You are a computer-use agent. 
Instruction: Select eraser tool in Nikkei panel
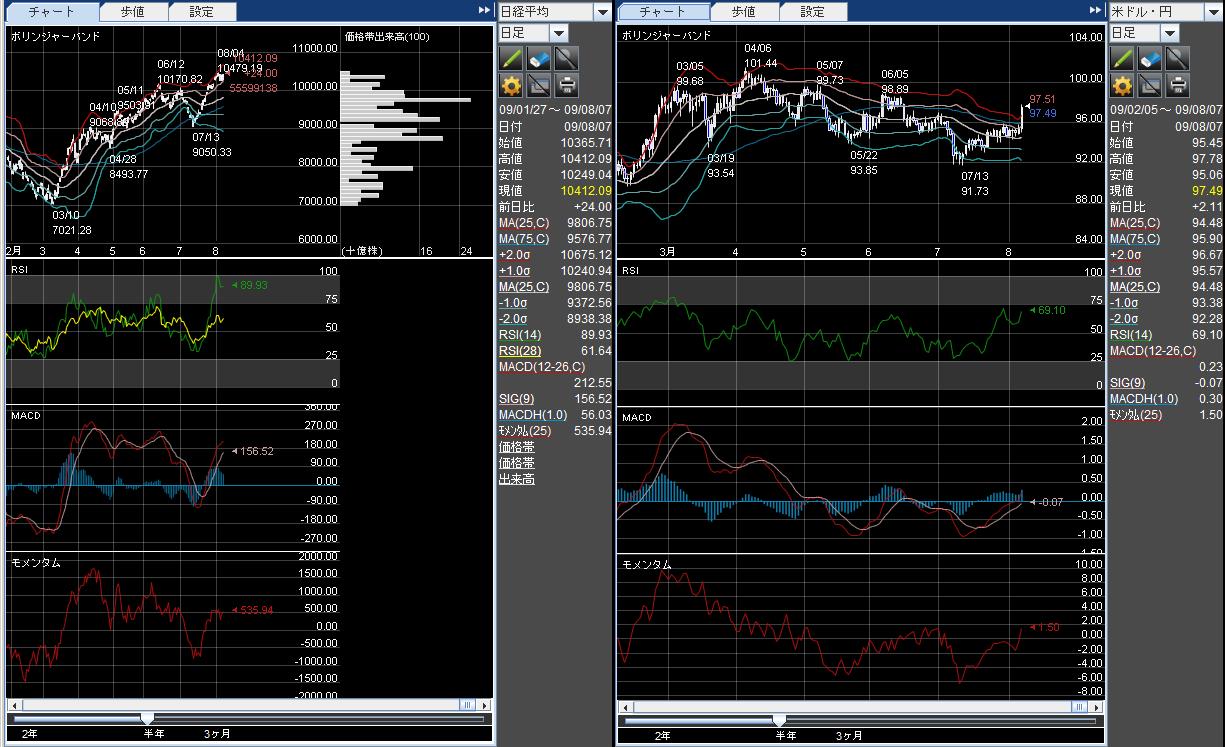(539, 58)
